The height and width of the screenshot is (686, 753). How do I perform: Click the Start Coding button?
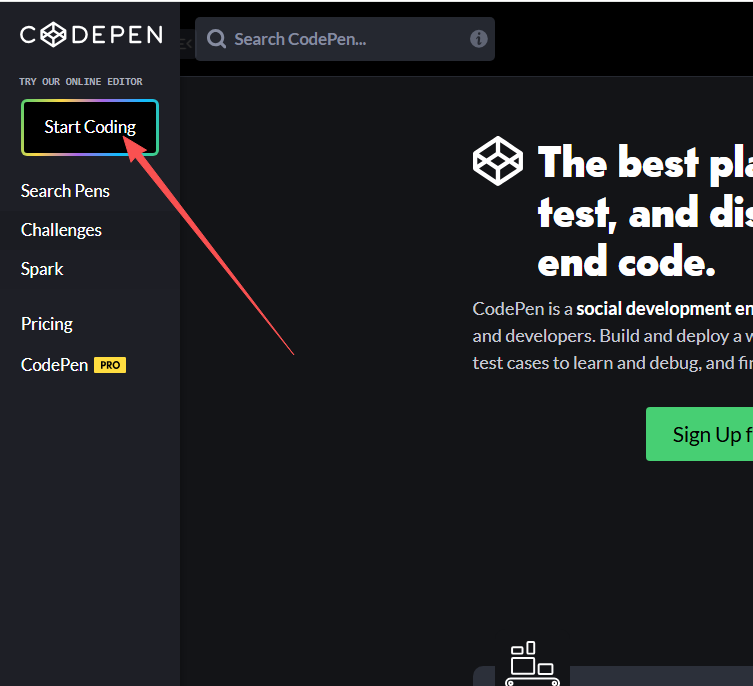coord(90,127)
